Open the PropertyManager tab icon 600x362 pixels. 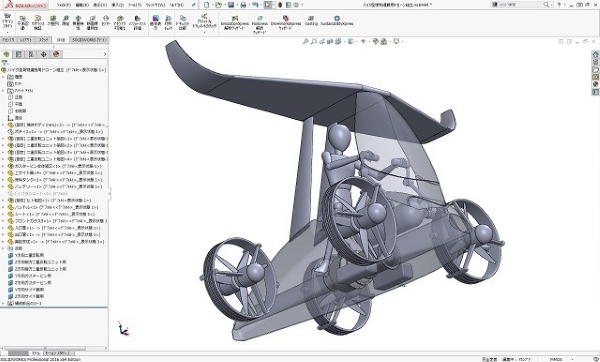[18, 54]
